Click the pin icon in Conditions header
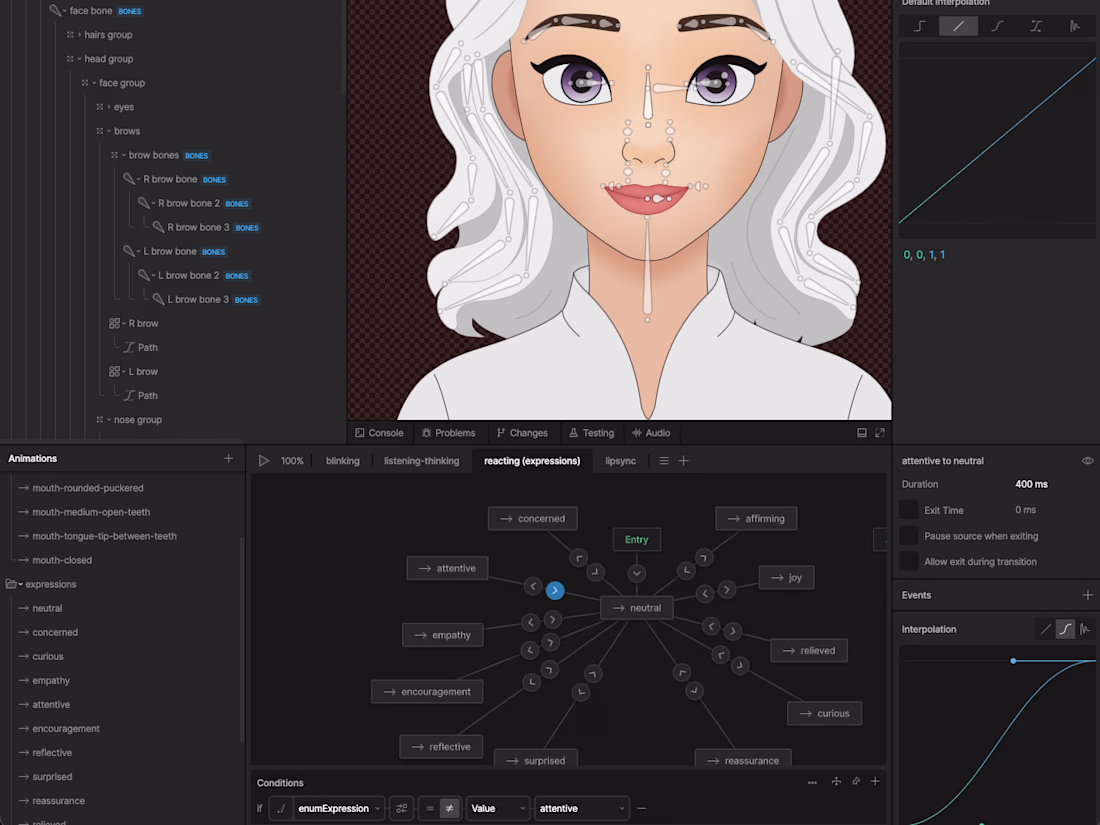Viewport: 1100px width, 825px height. pyautogui.click(x=856, y=782)
